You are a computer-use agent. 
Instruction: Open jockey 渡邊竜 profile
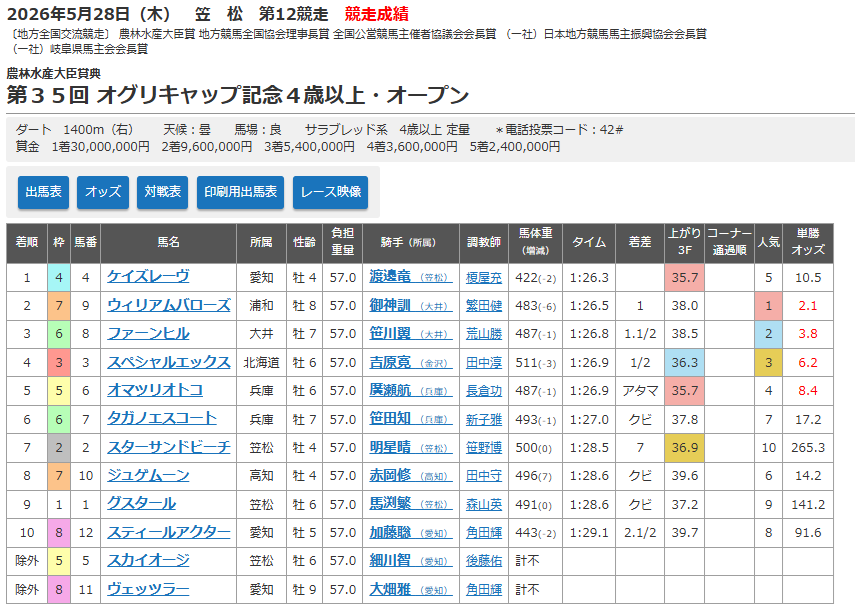point(411,277)
